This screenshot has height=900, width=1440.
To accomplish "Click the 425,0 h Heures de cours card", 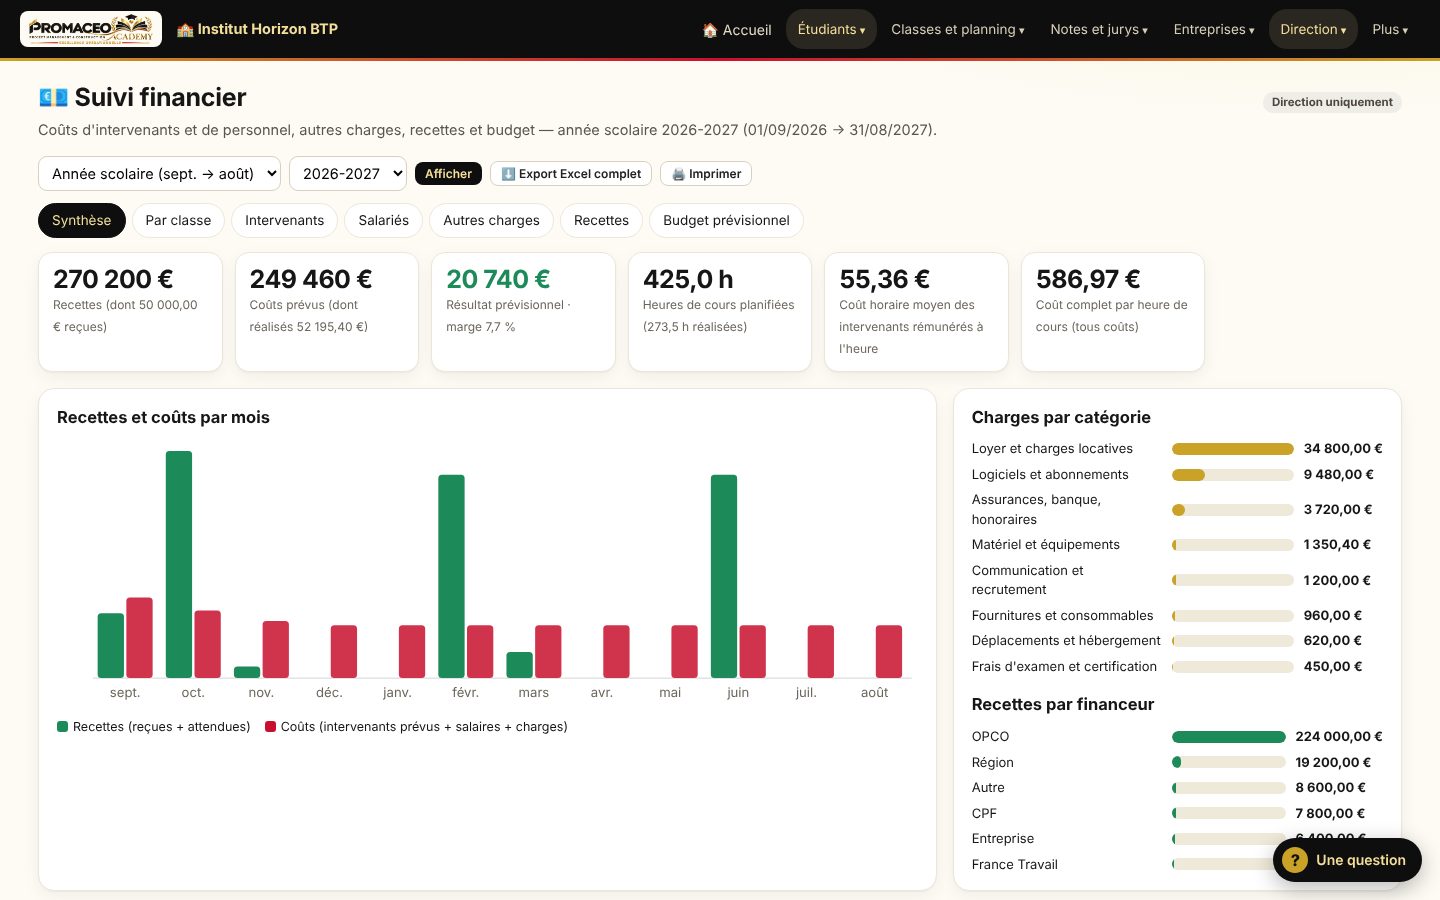I will pyautogui.click(x=720, y=312).
